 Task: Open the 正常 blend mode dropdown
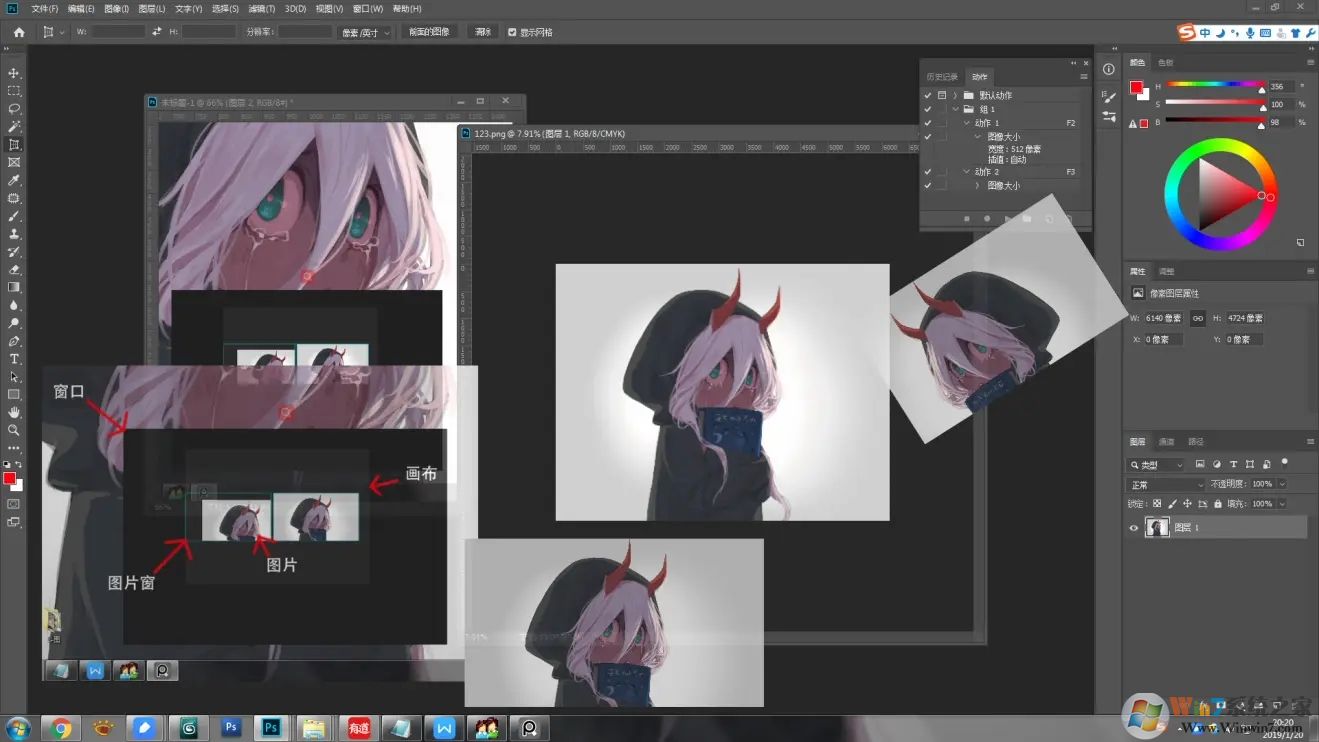(x=1165, y=484)
